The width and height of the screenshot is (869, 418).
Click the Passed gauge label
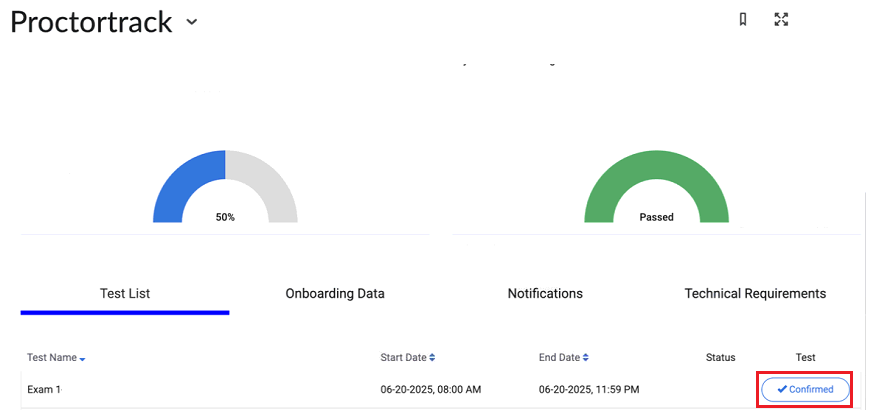tap(657, 217)
